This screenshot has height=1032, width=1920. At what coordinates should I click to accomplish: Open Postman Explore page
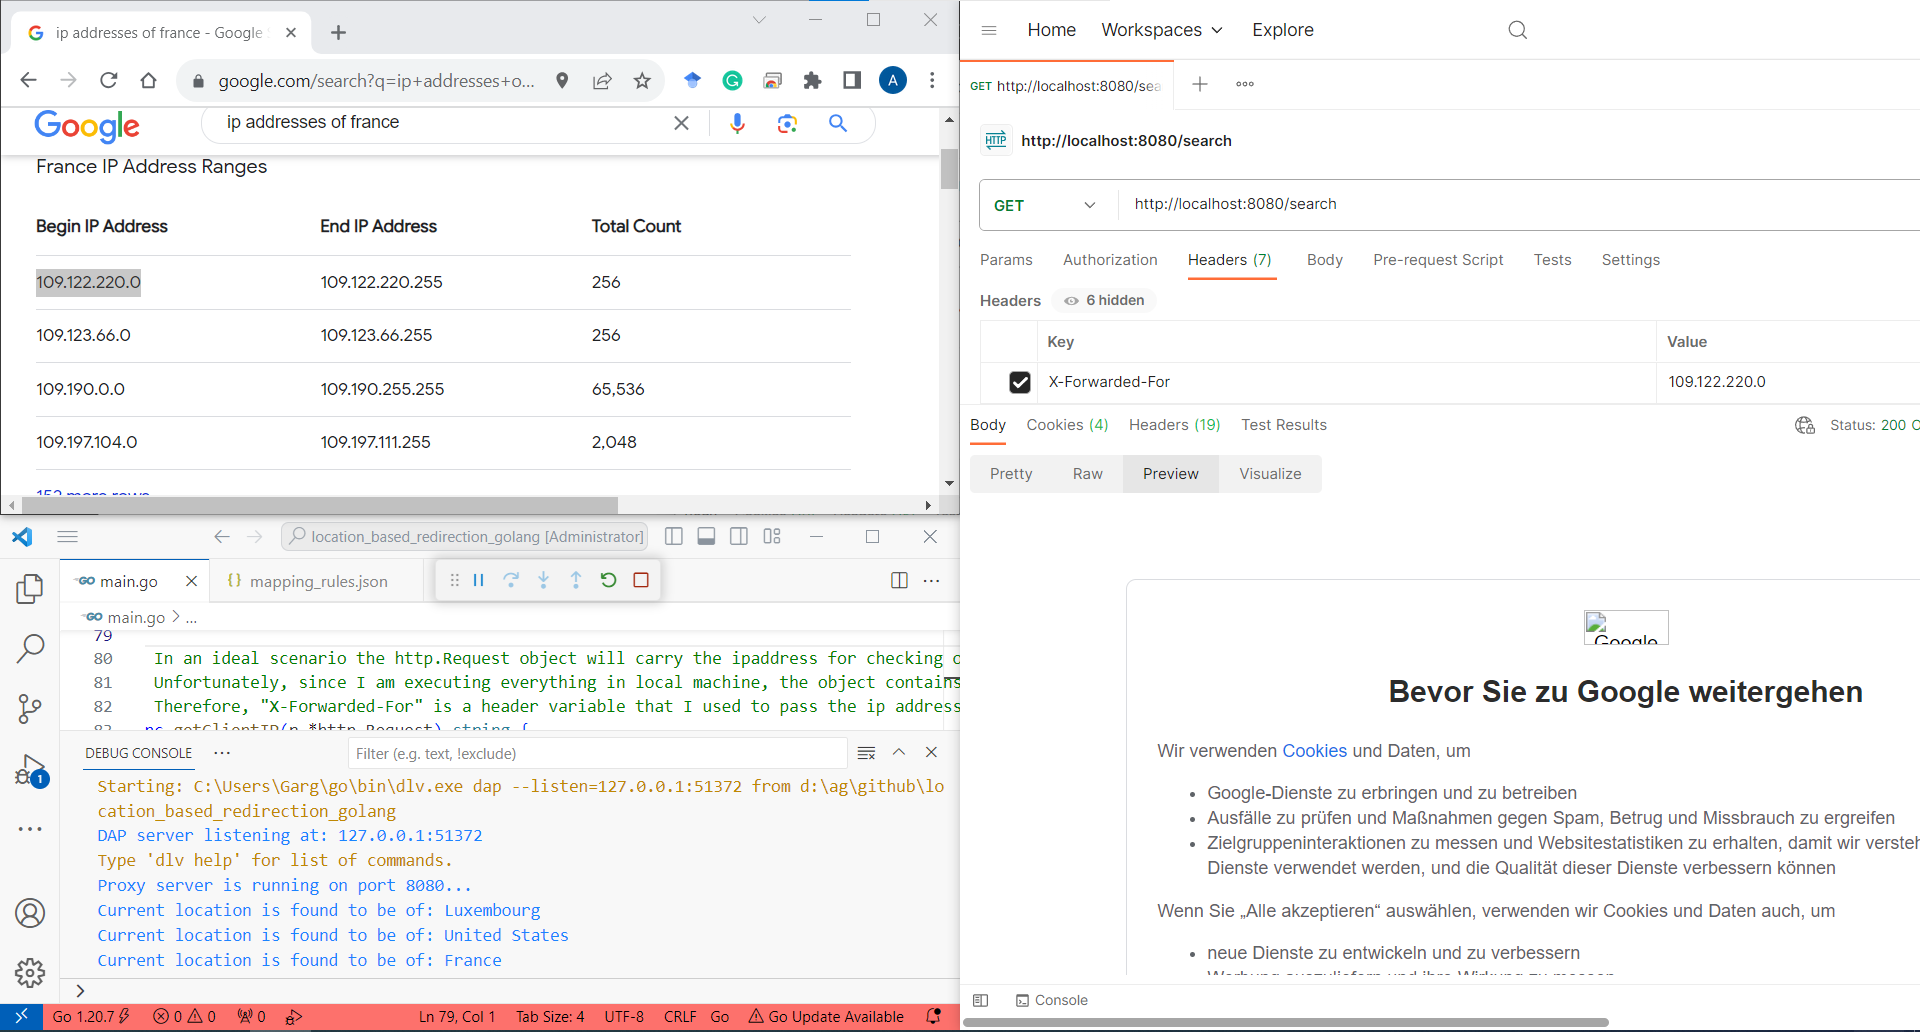(x=1283, y=30)
